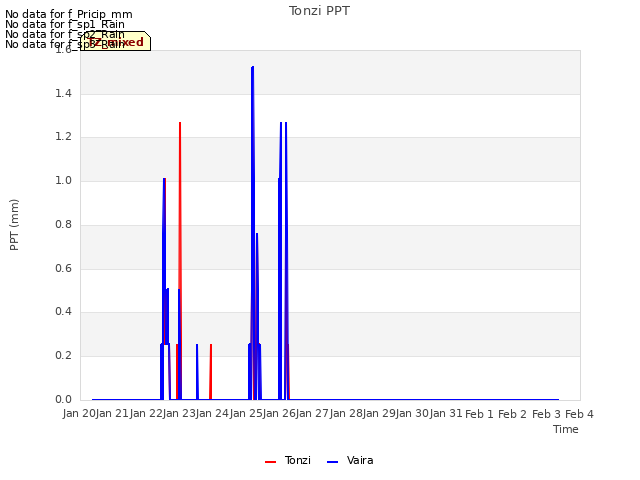The image size is (640, 480).
Task: Click the Jan 31 x-axis tick label
Action: click(446, 414)
